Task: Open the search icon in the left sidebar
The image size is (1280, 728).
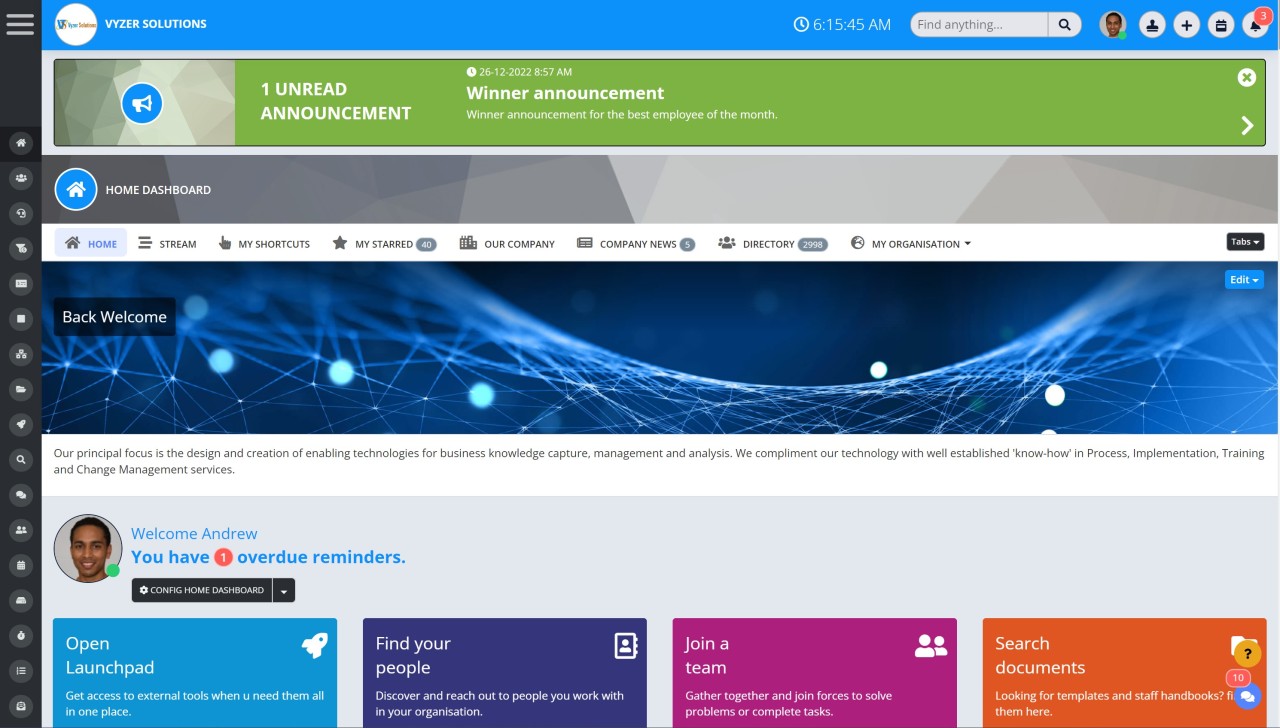Action: [20, 459]
